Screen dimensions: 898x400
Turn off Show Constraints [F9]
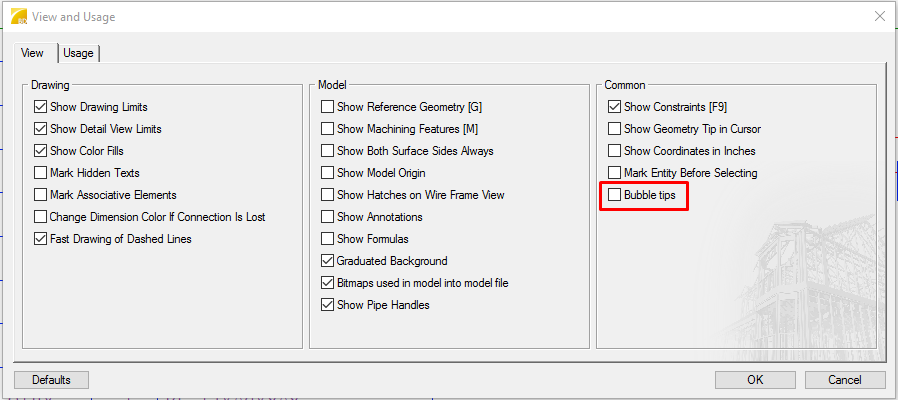615,107
